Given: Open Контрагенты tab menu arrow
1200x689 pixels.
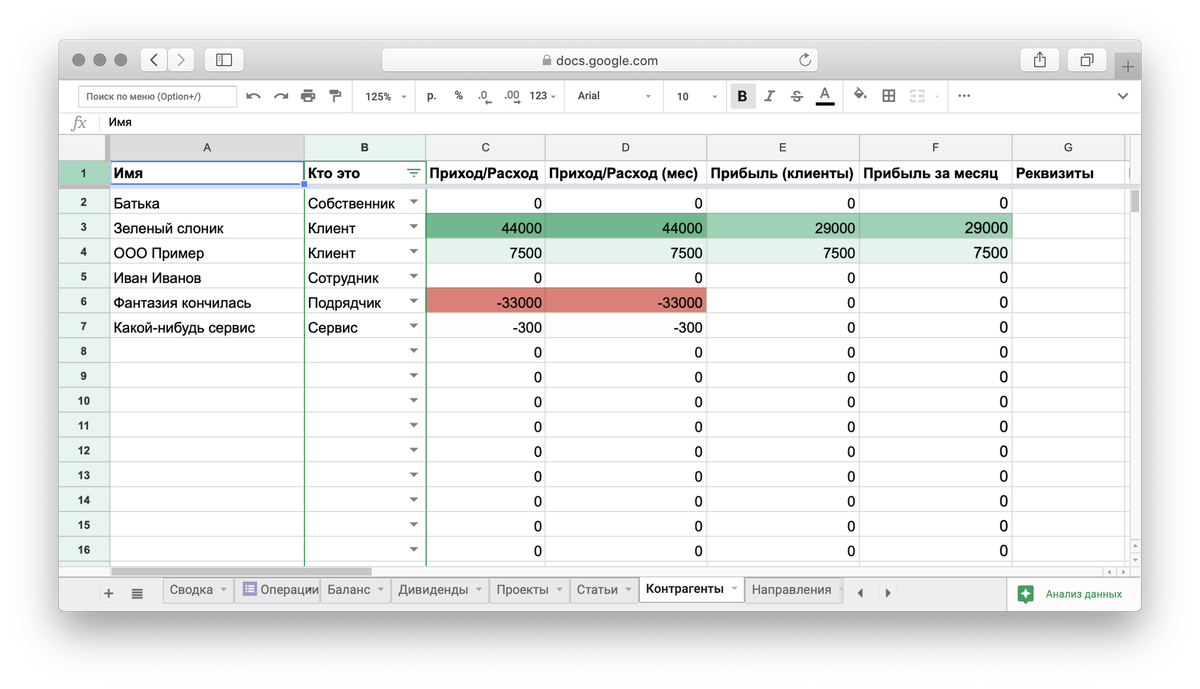Looking at the screenshot, I should 734,589.
